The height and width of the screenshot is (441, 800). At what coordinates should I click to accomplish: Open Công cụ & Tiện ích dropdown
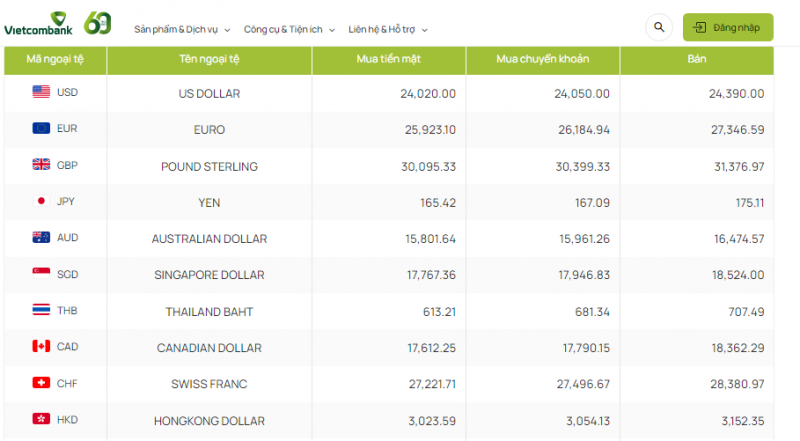[x=289, y=29]
